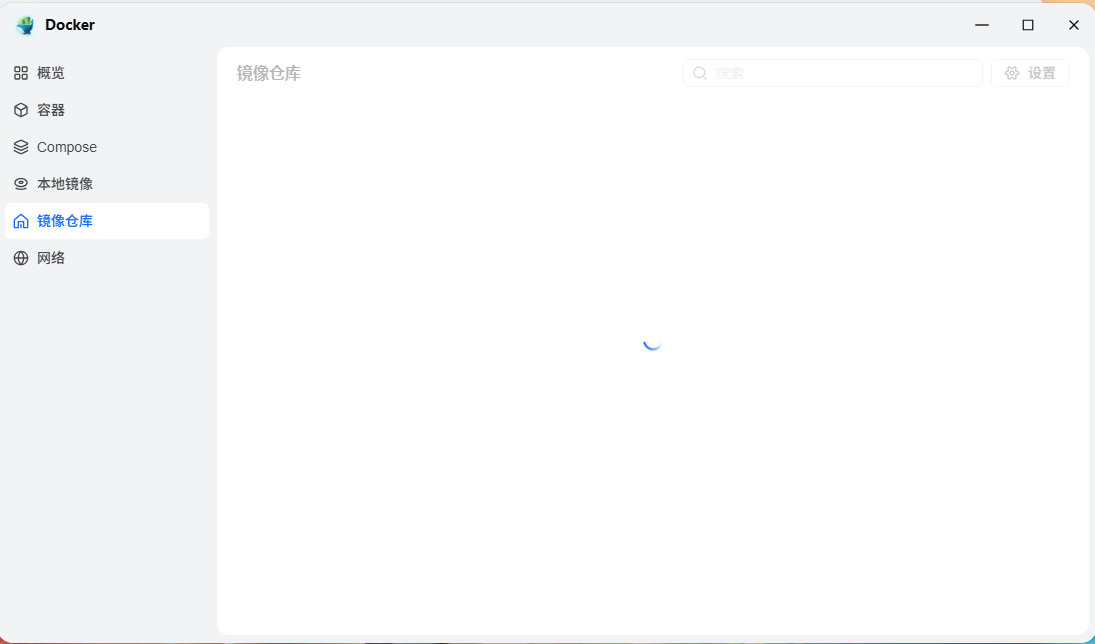Open the Compose section
1095x644 pixels.
pyautogui.click(x=107, y=147)
